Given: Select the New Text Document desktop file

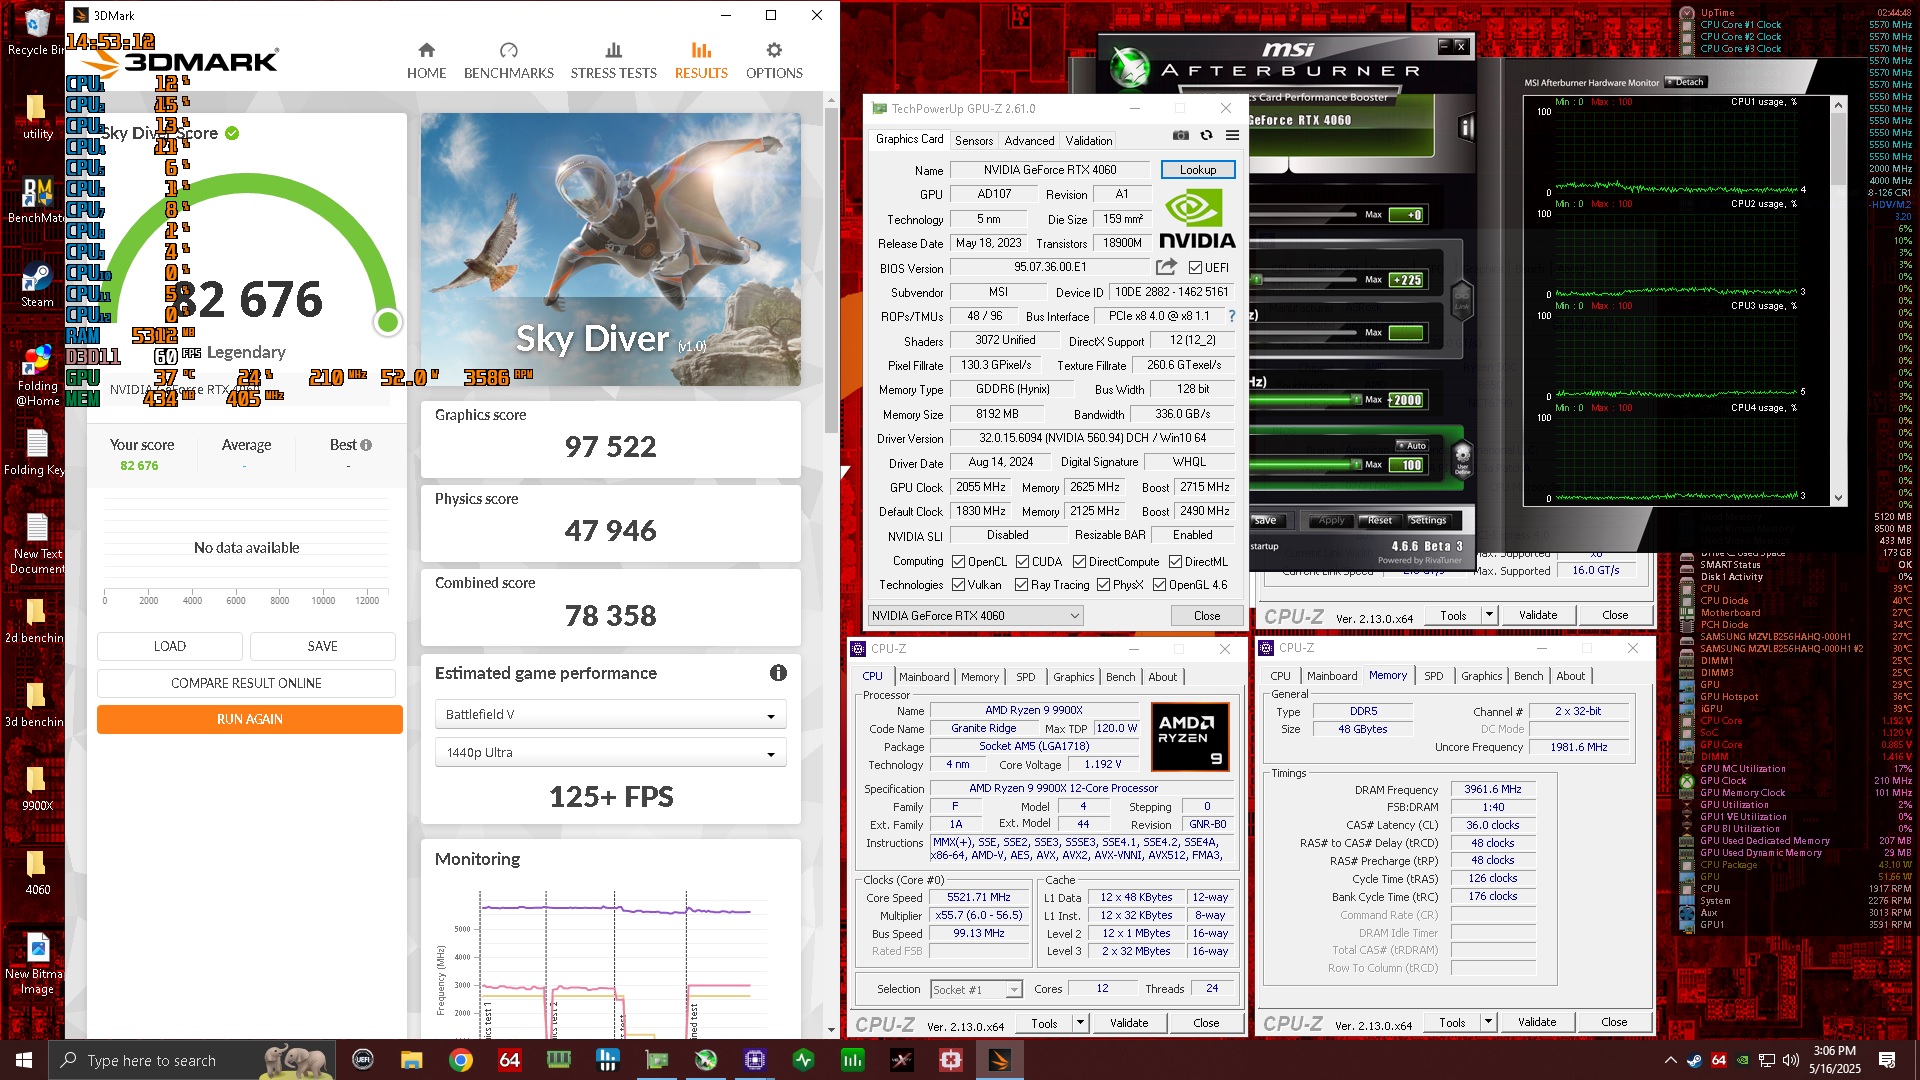Looking at the screenshot, I should (x=37, y=544).
